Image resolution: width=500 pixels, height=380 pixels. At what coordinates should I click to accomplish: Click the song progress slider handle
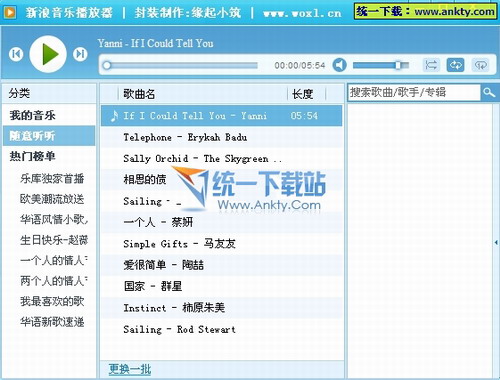(107, 65)
